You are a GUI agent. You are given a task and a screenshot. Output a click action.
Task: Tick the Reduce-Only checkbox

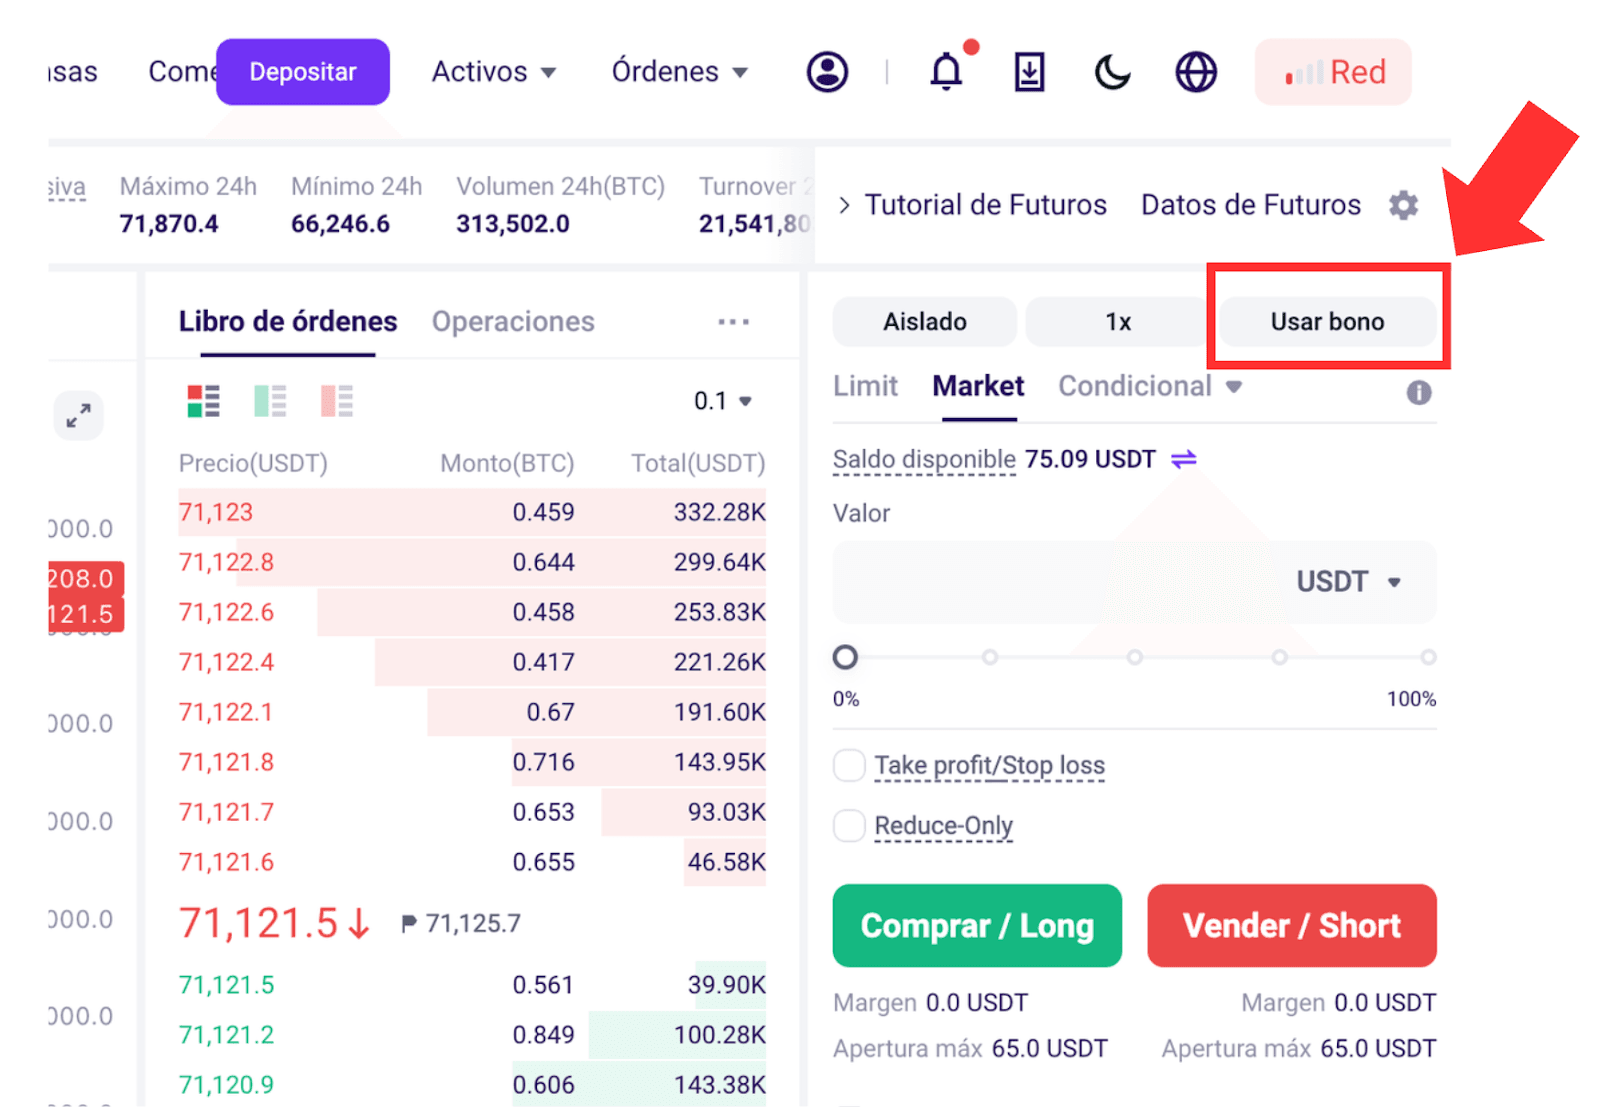(849, 826)
